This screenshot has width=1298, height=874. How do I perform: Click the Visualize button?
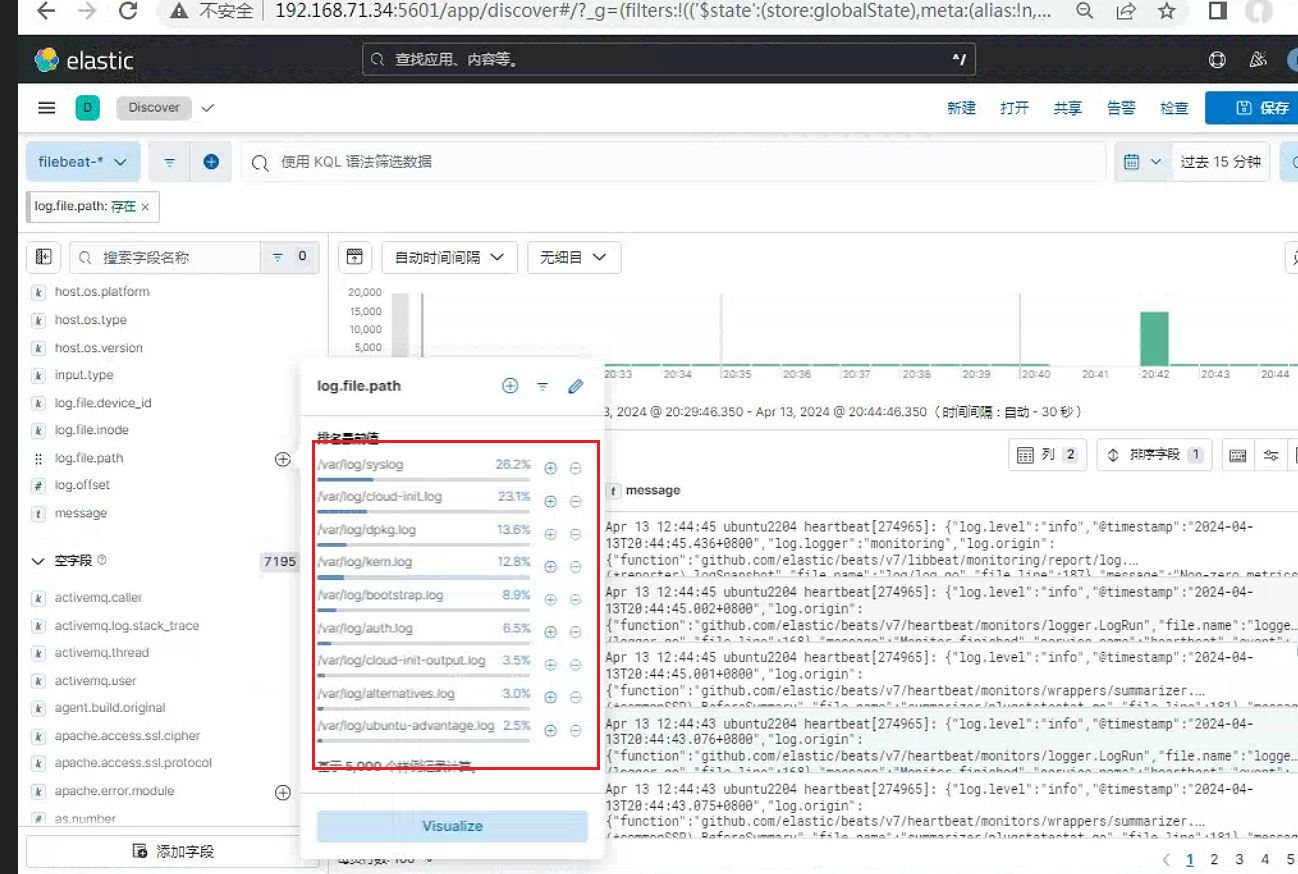click(452, 826)
